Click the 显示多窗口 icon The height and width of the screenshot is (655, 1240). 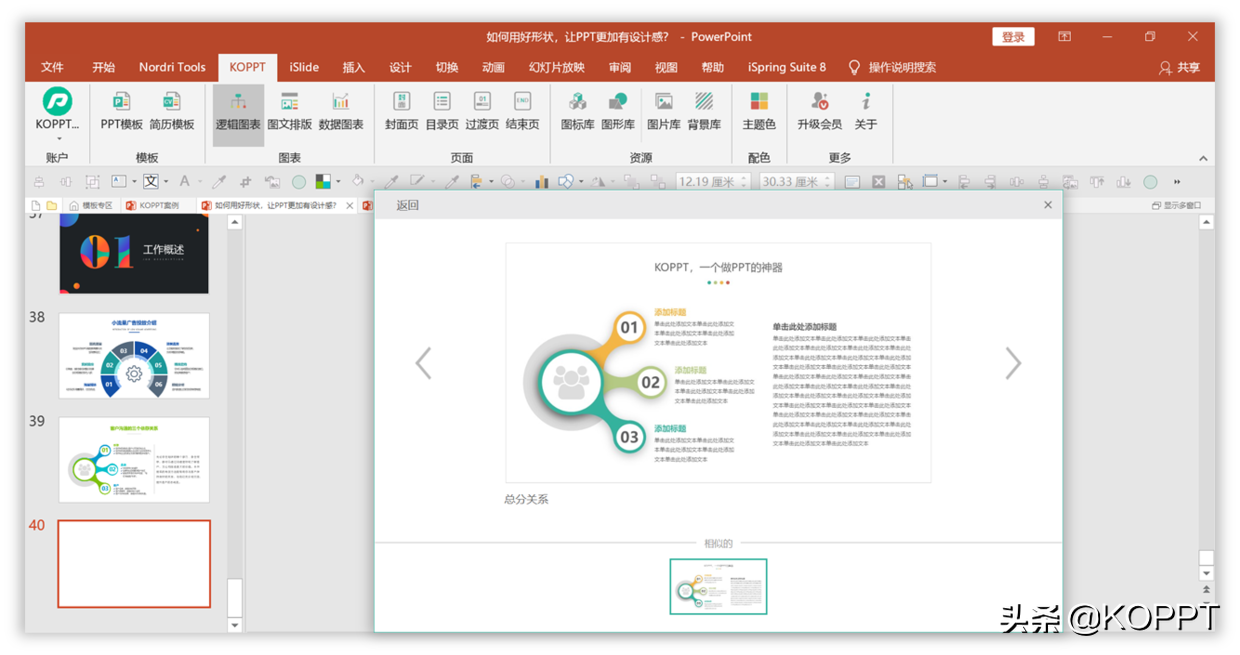click(1176, 205)
